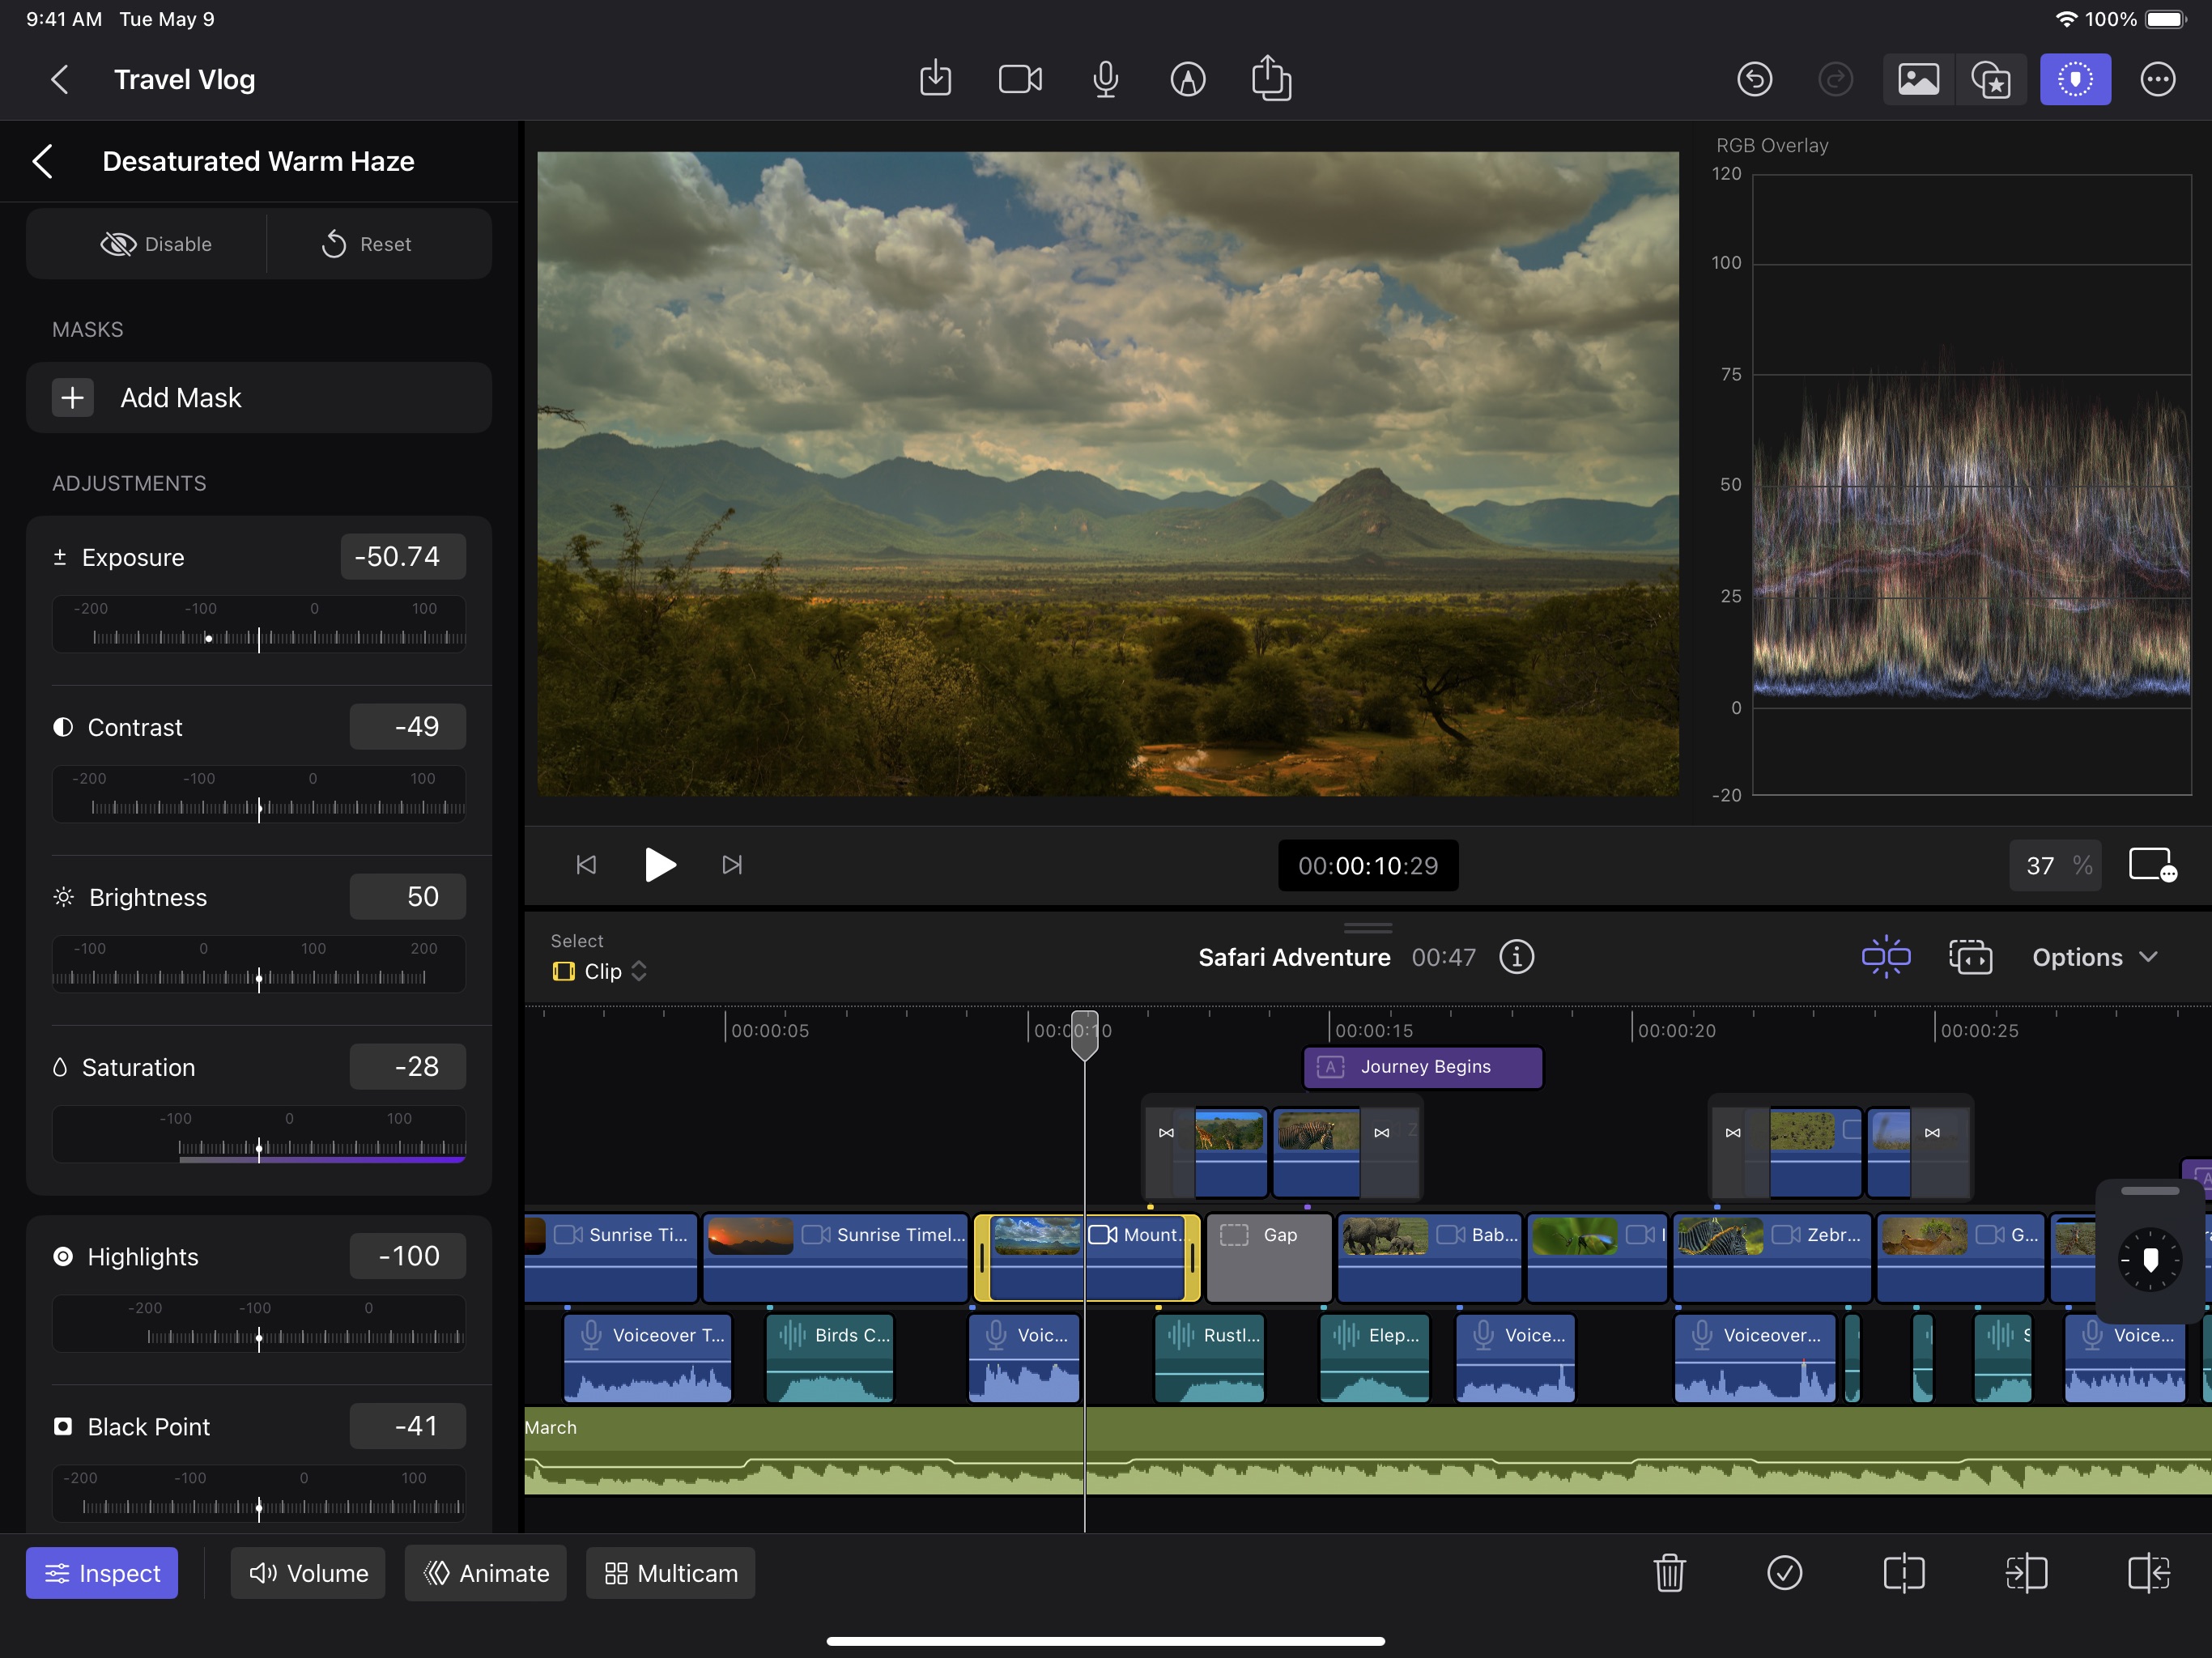The height and width of the screenshot is (1658, 2212).
Task: Select the magnetic timeline snap icon
Action: tap(1887, 956)
